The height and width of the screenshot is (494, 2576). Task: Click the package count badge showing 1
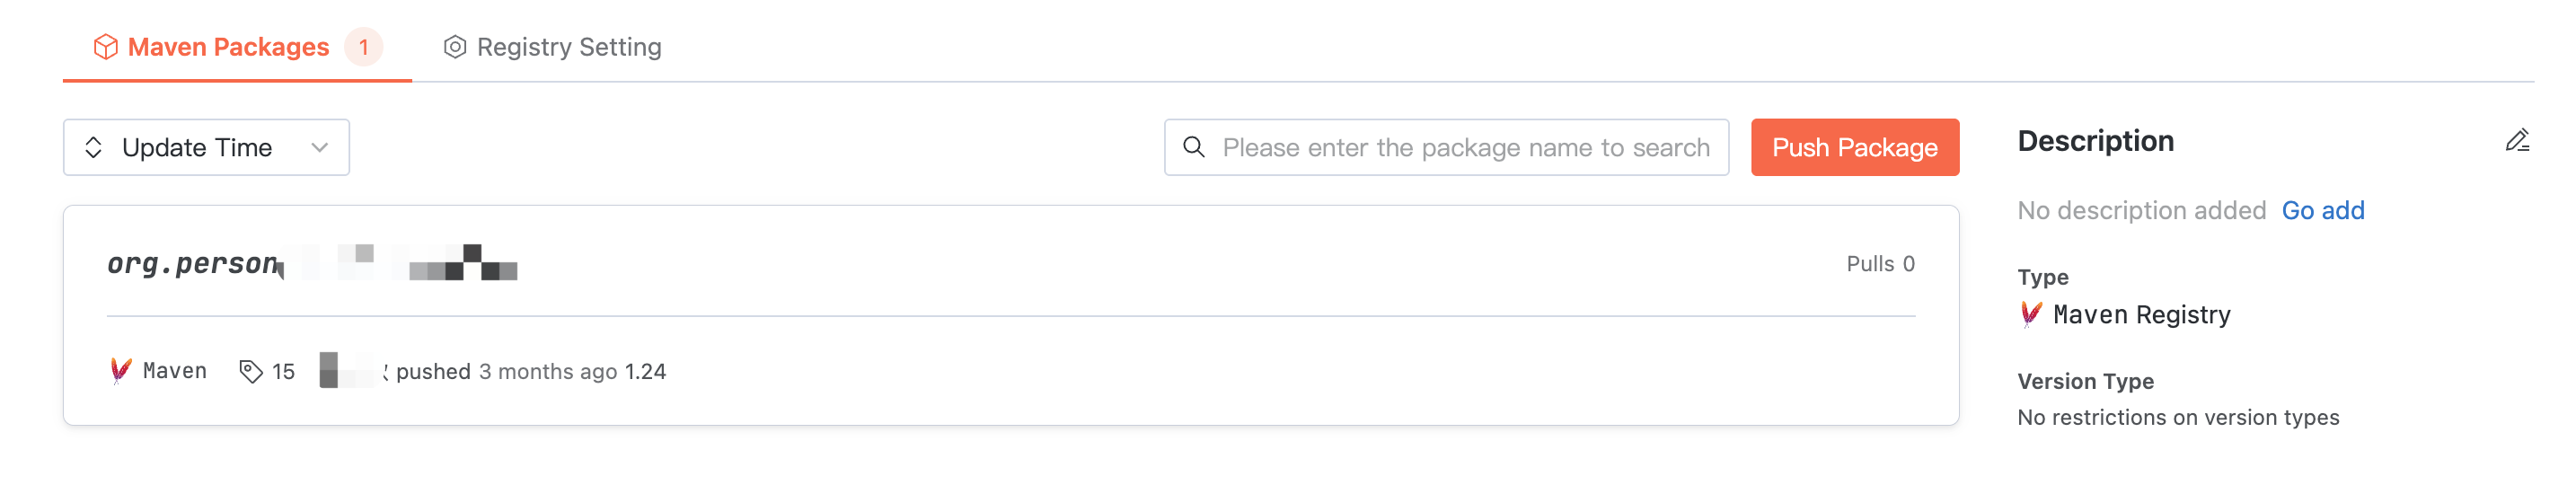click(364, 47)
